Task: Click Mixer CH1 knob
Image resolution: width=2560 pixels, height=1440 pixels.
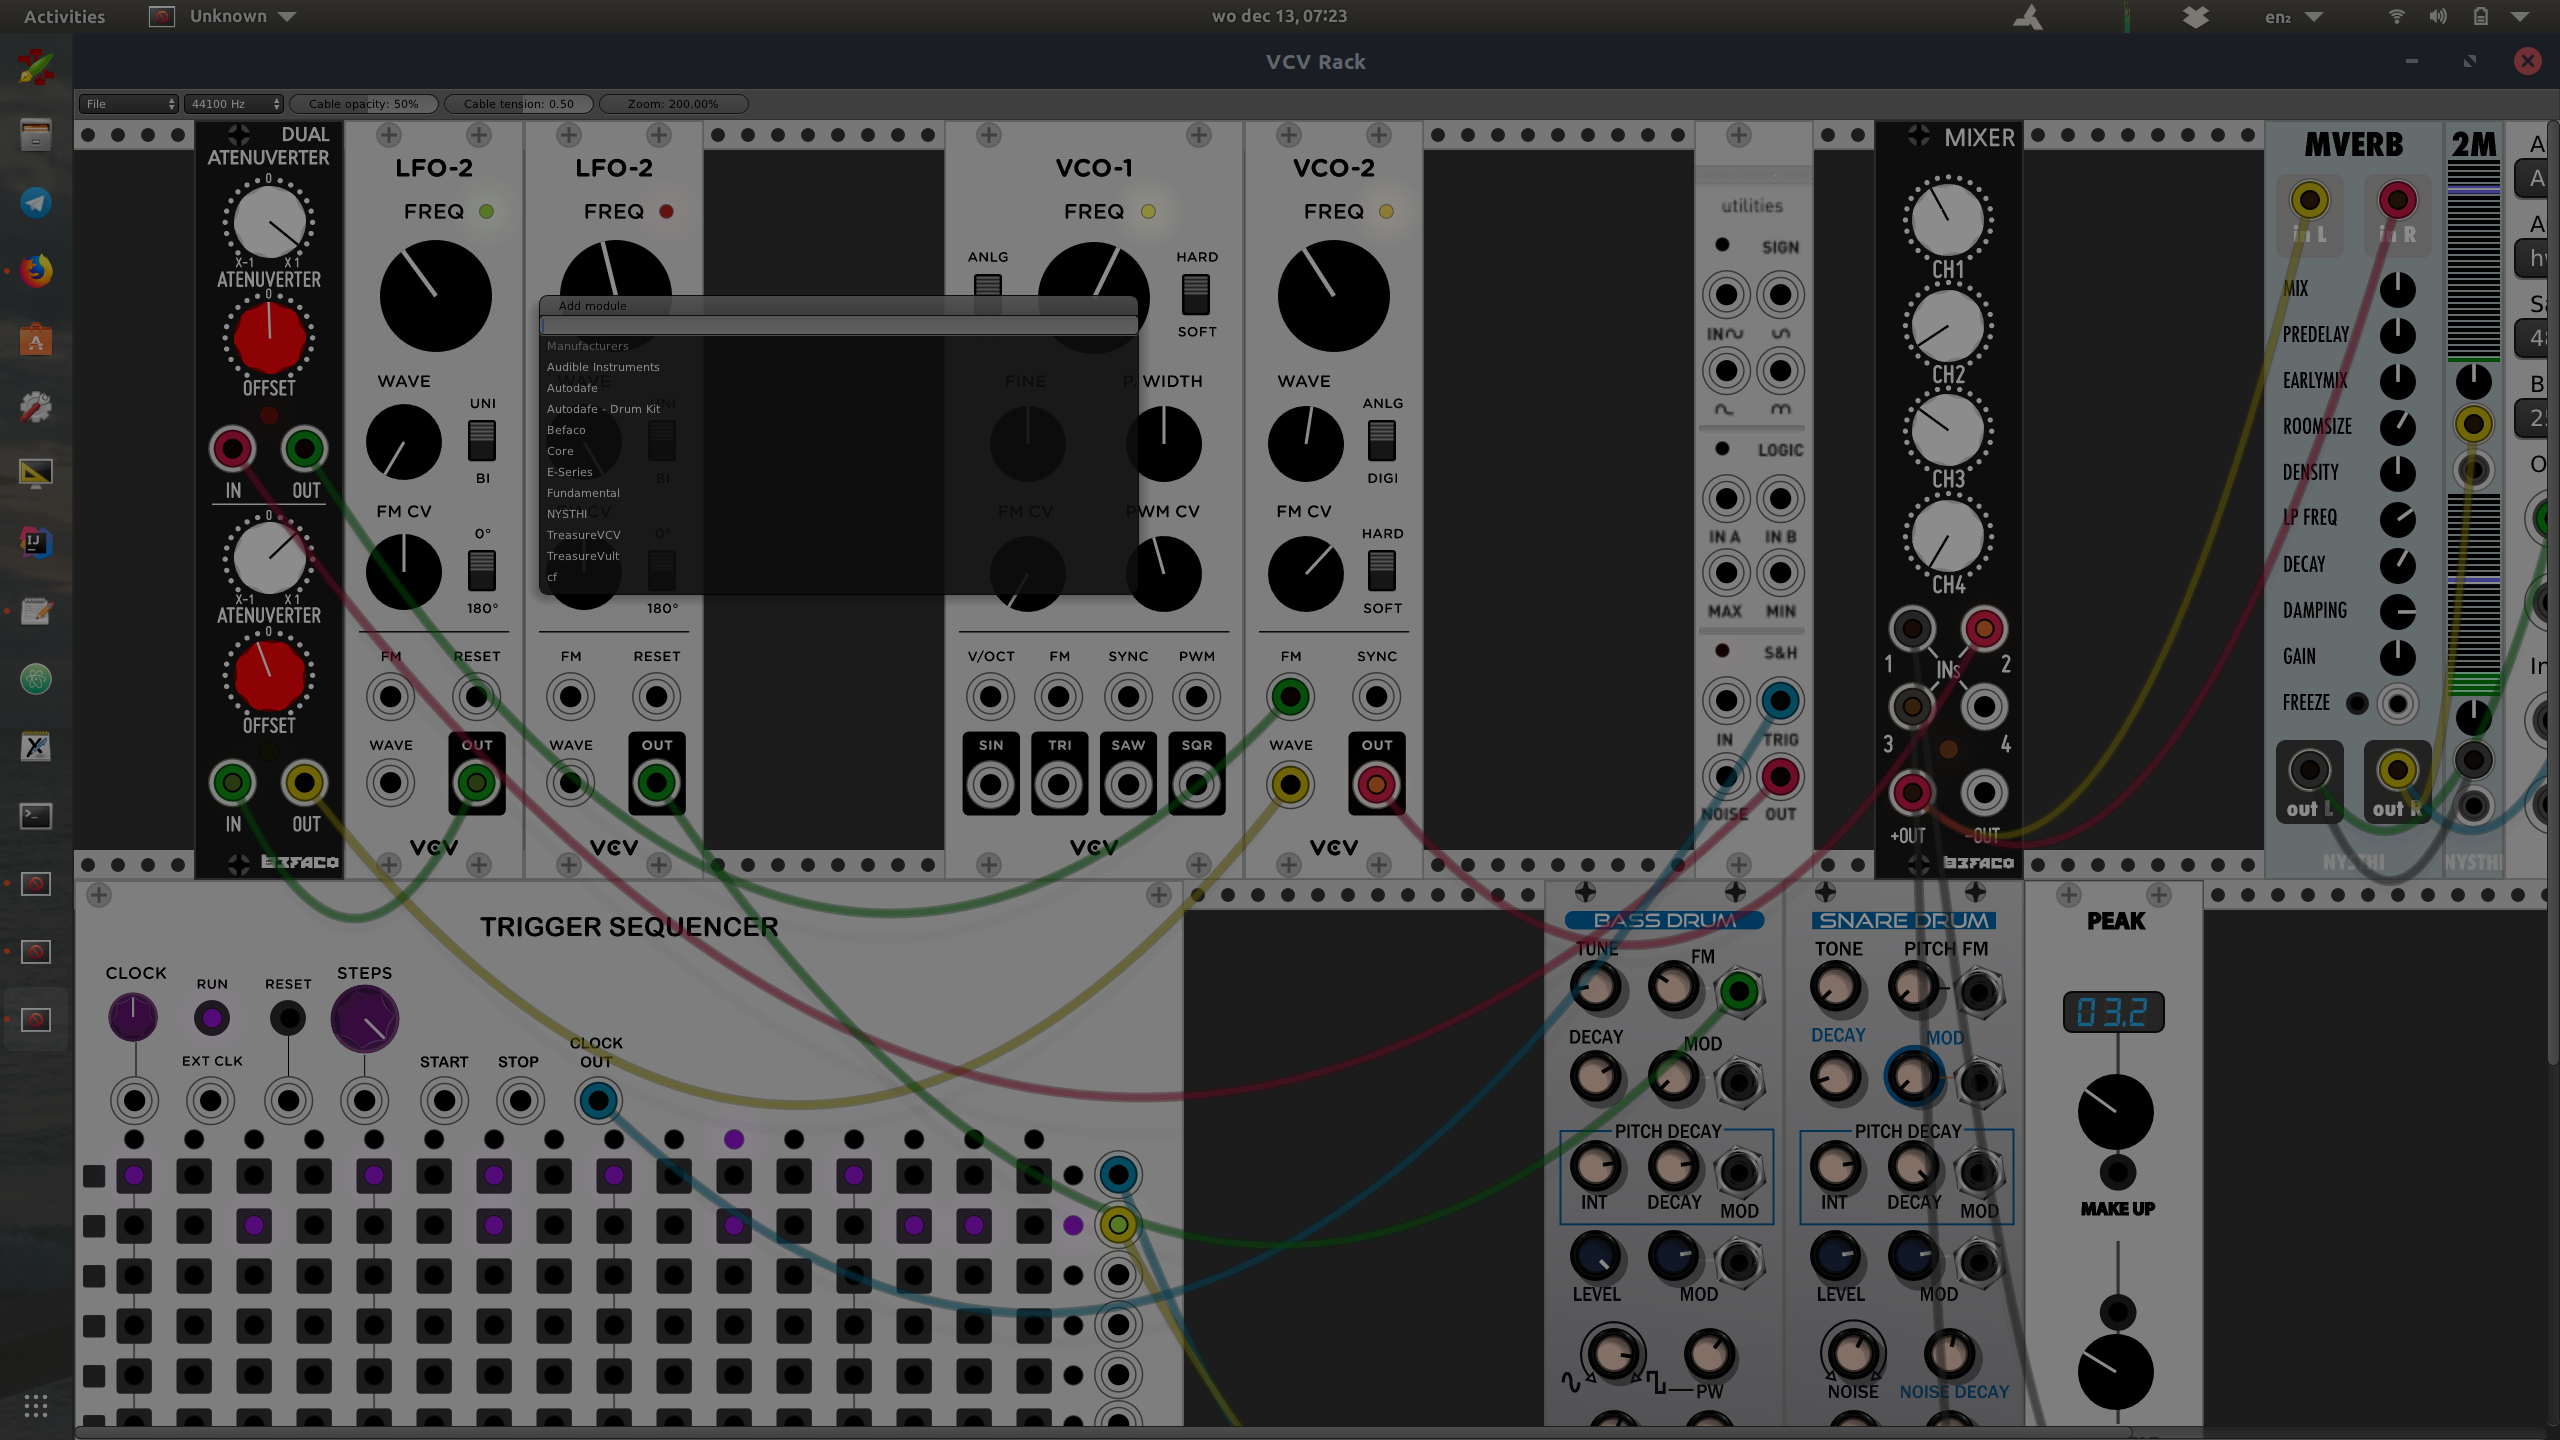Action: coord(1947,220)
